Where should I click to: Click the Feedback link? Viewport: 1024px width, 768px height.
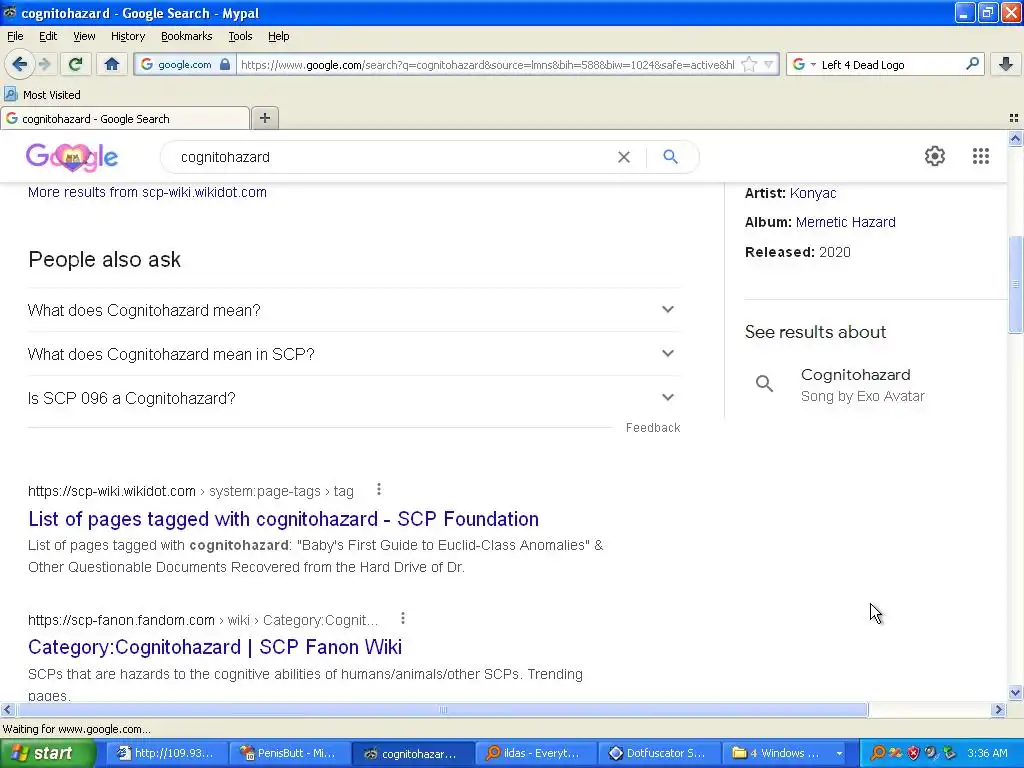pos(652,428)
